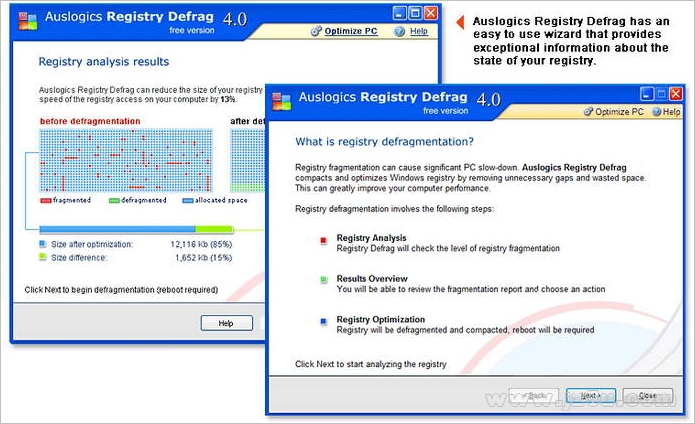Screen dimensions: 695x424
Task: Click 'Click Next to start analyzing the registry'
Action: click(x=371, y=364)
